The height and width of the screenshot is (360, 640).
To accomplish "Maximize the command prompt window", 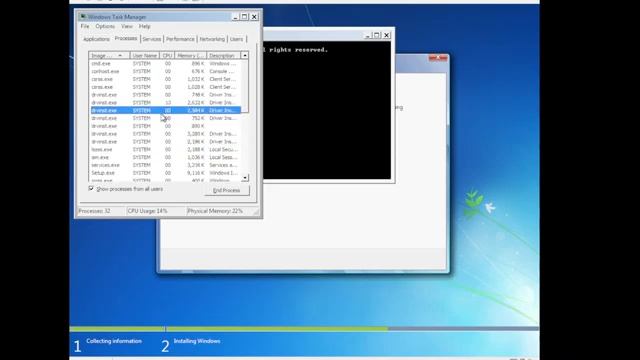I will coord(377,36).
